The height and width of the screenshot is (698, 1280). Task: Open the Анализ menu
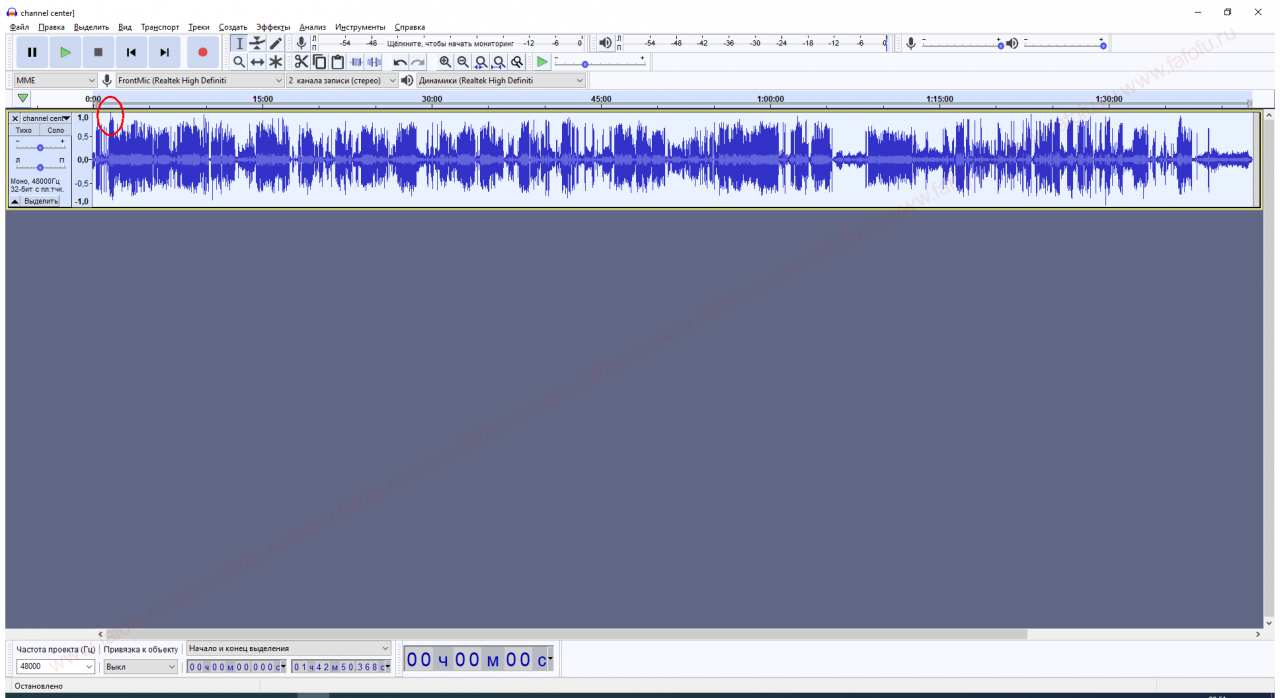(x=313, y=27)
